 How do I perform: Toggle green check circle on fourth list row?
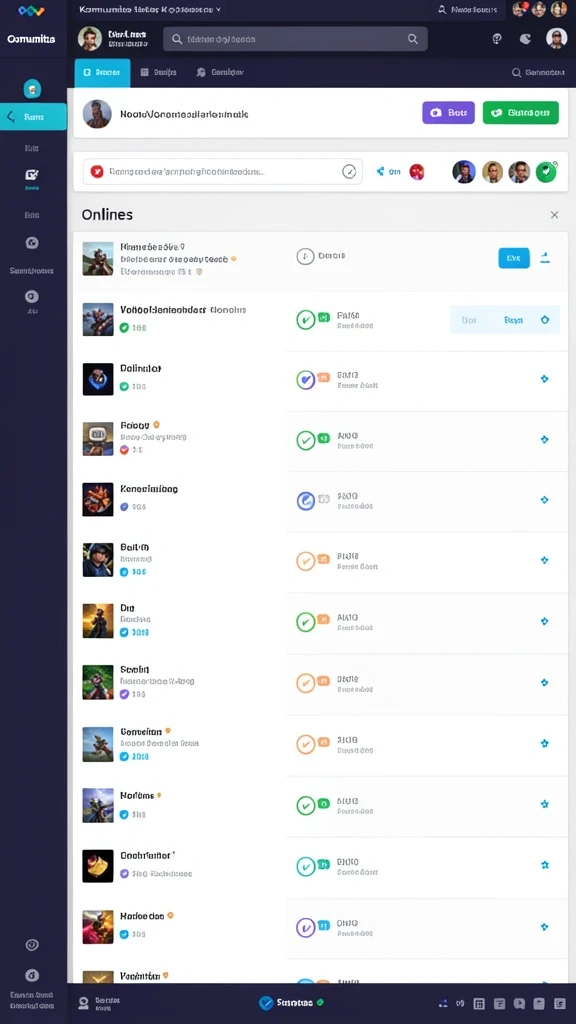305,440
